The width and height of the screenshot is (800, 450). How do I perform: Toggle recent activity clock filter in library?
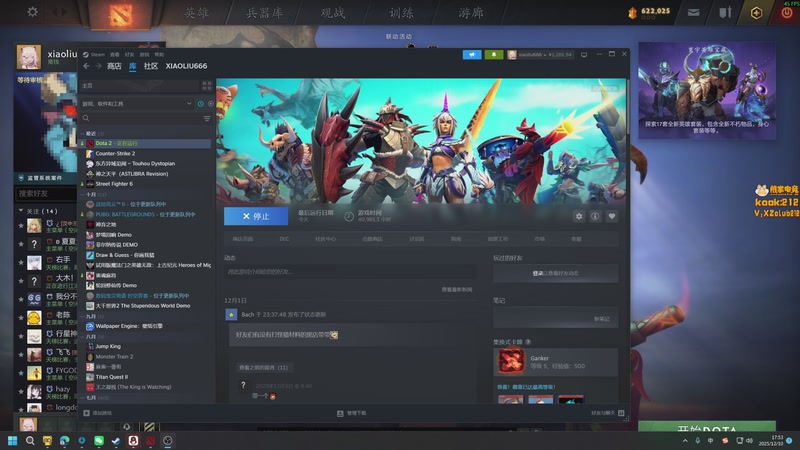pyautogui.click(x=201, y=104)
